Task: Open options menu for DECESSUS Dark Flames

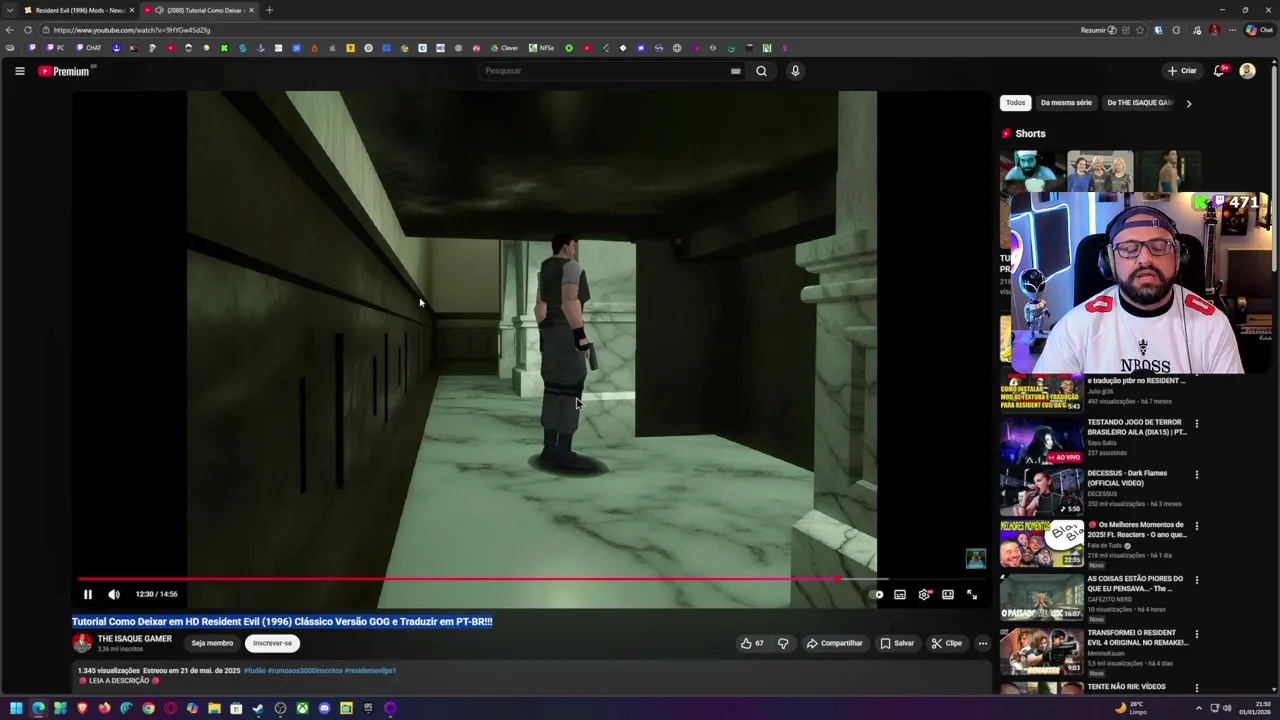Action: [1196, 475]
